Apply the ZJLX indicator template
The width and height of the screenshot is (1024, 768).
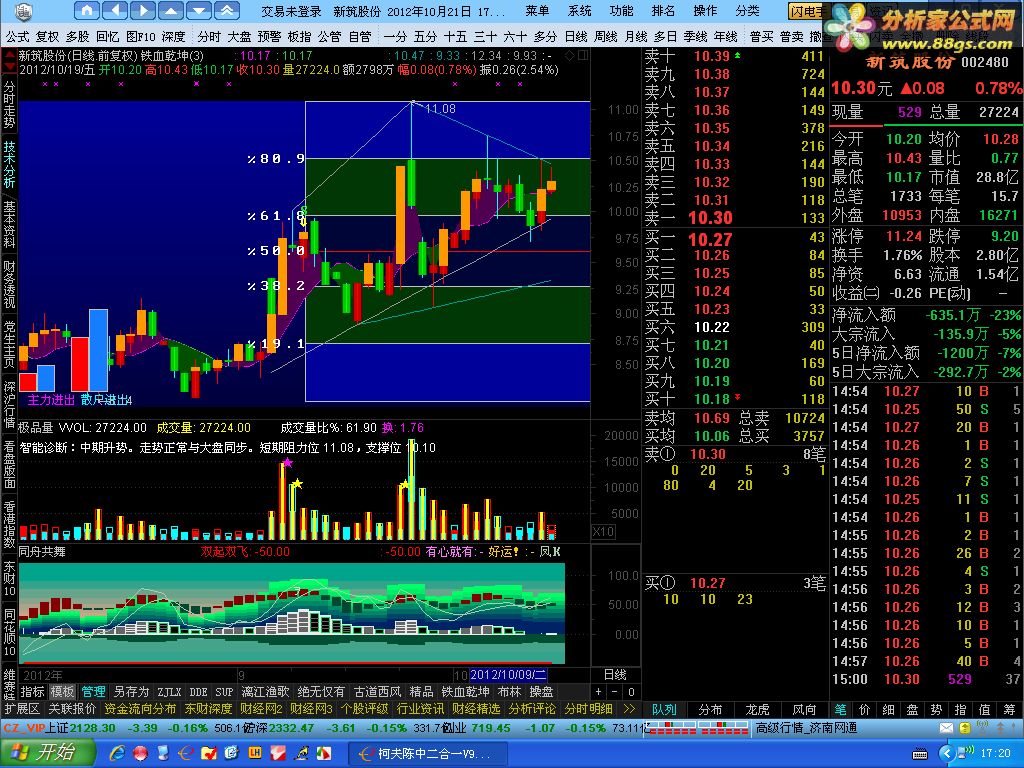pos(169,692)
